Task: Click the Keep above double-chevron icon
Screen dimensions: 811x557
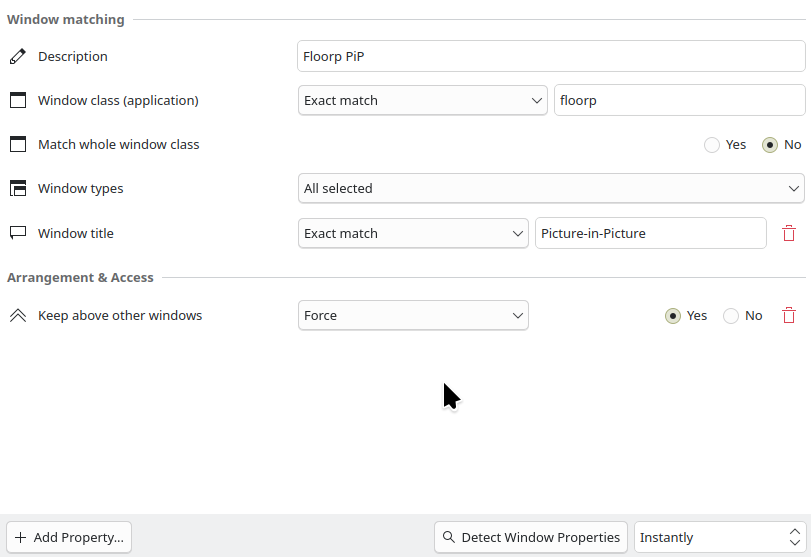Action: point(18,315)
